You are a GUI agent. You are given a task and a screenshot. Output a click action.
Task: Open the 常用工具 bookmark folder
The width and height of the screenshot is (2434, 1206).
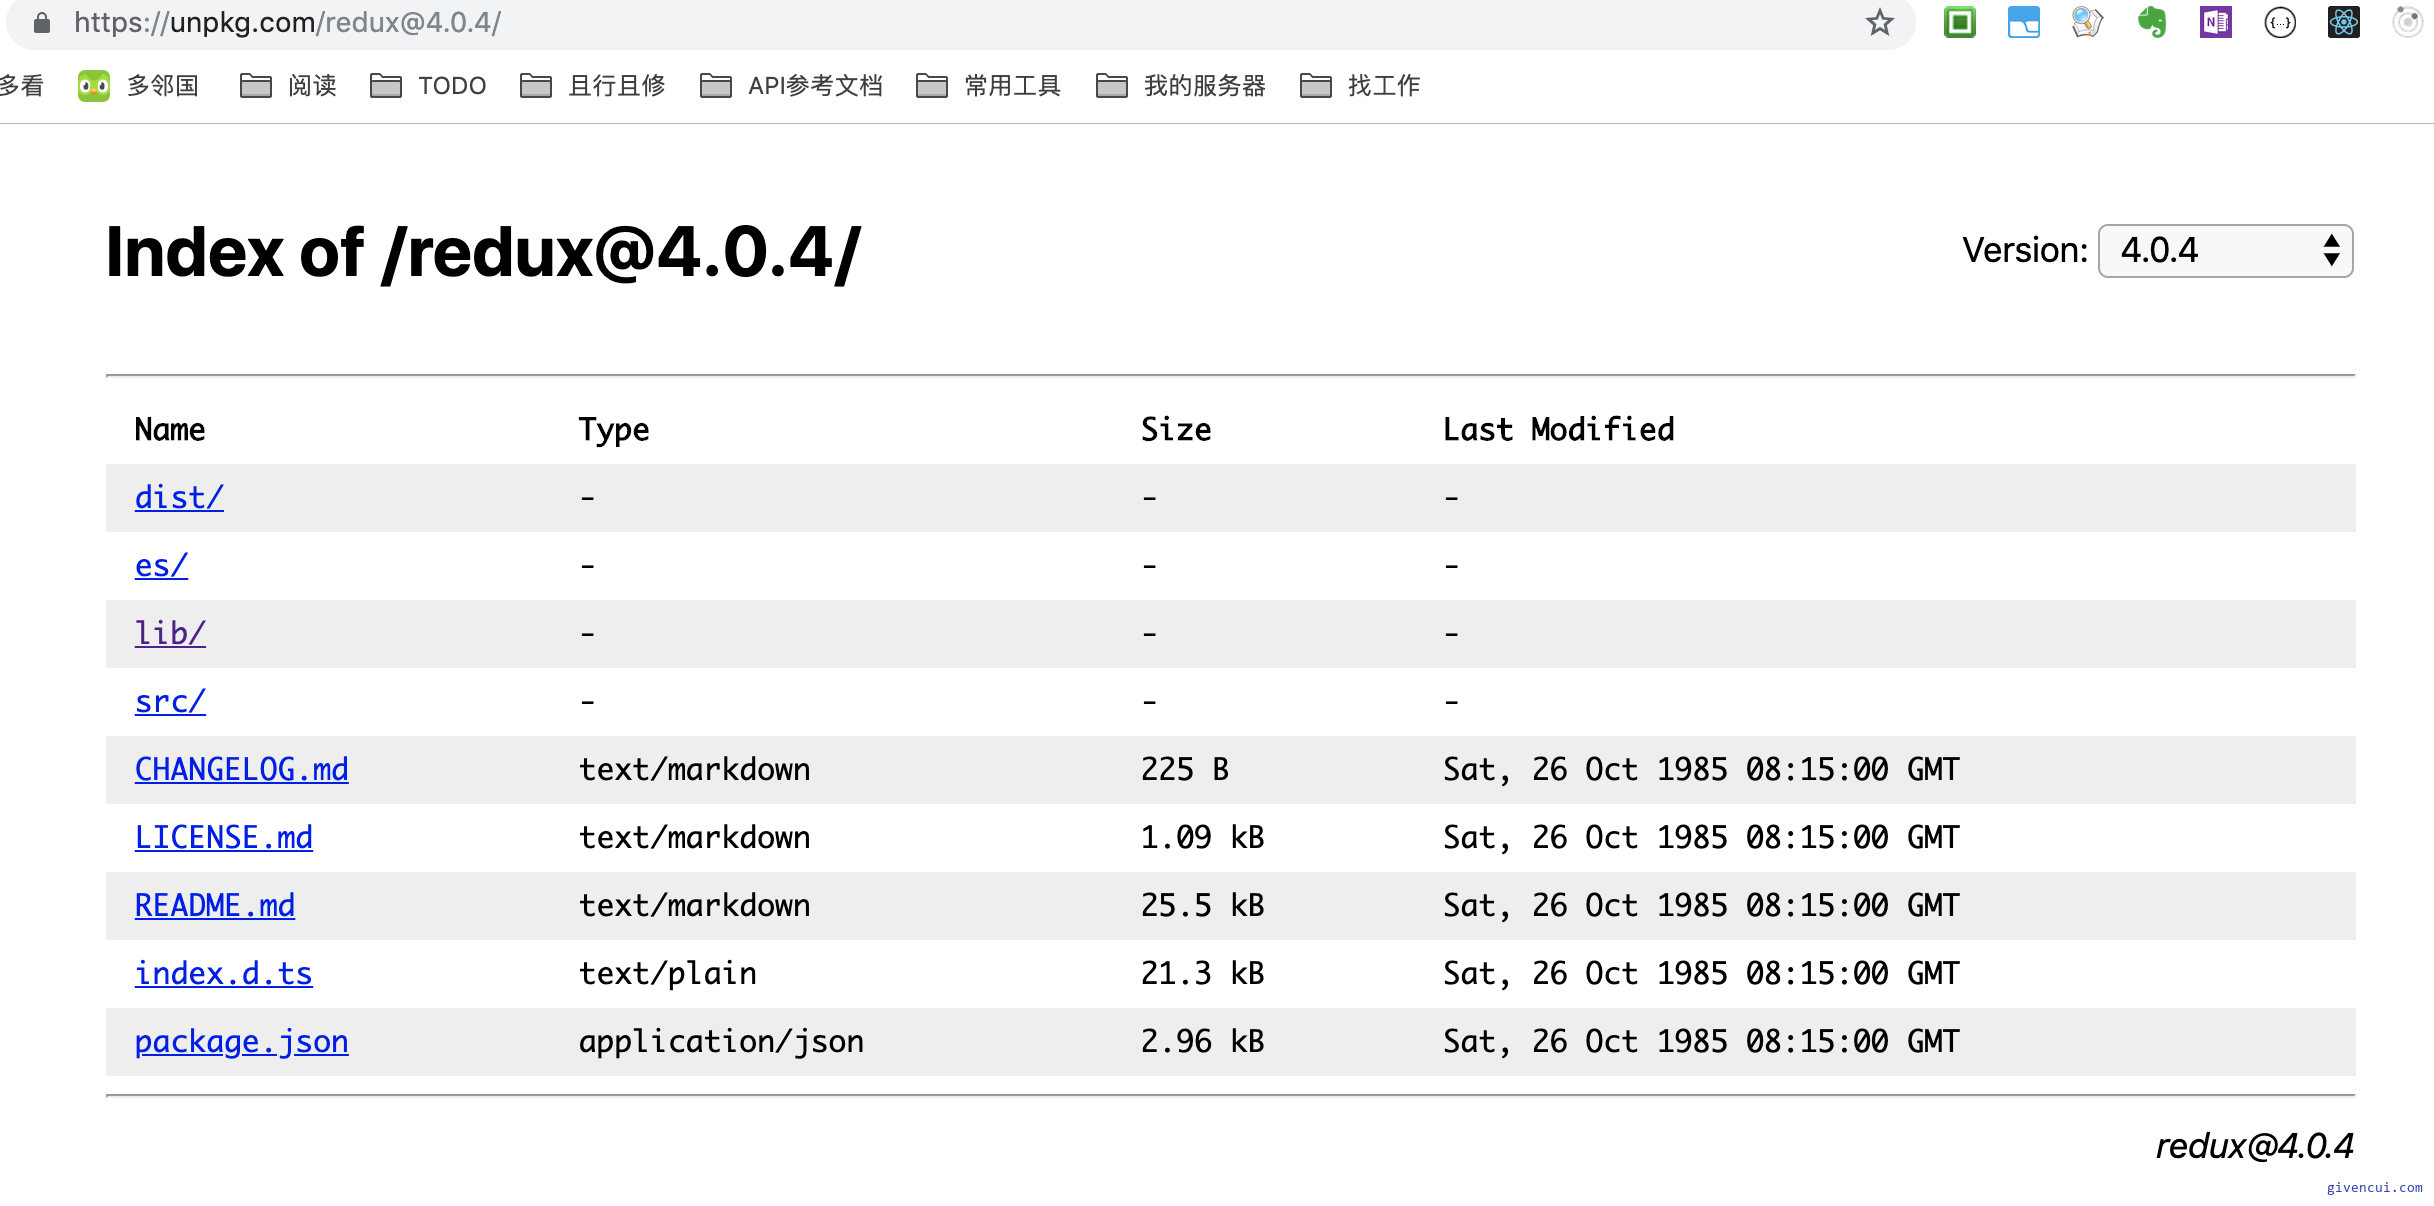(988, 86)
